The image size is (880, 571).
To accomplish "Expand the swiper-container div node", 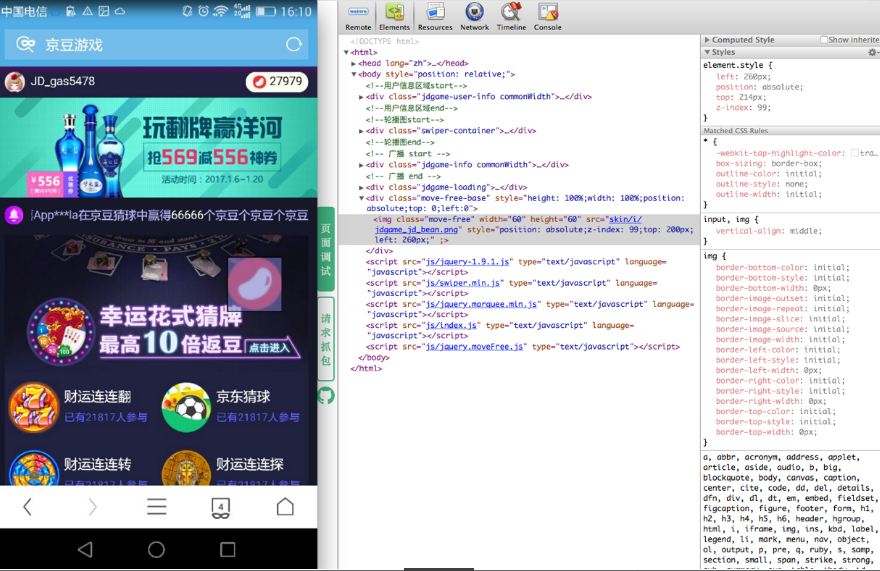I will click(x=361, y=131).
